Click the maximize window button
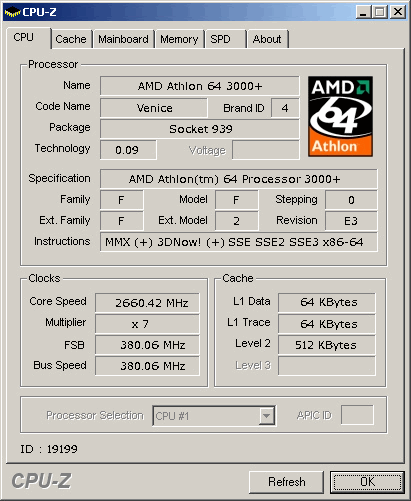411x501 pixels. (380, 12)
